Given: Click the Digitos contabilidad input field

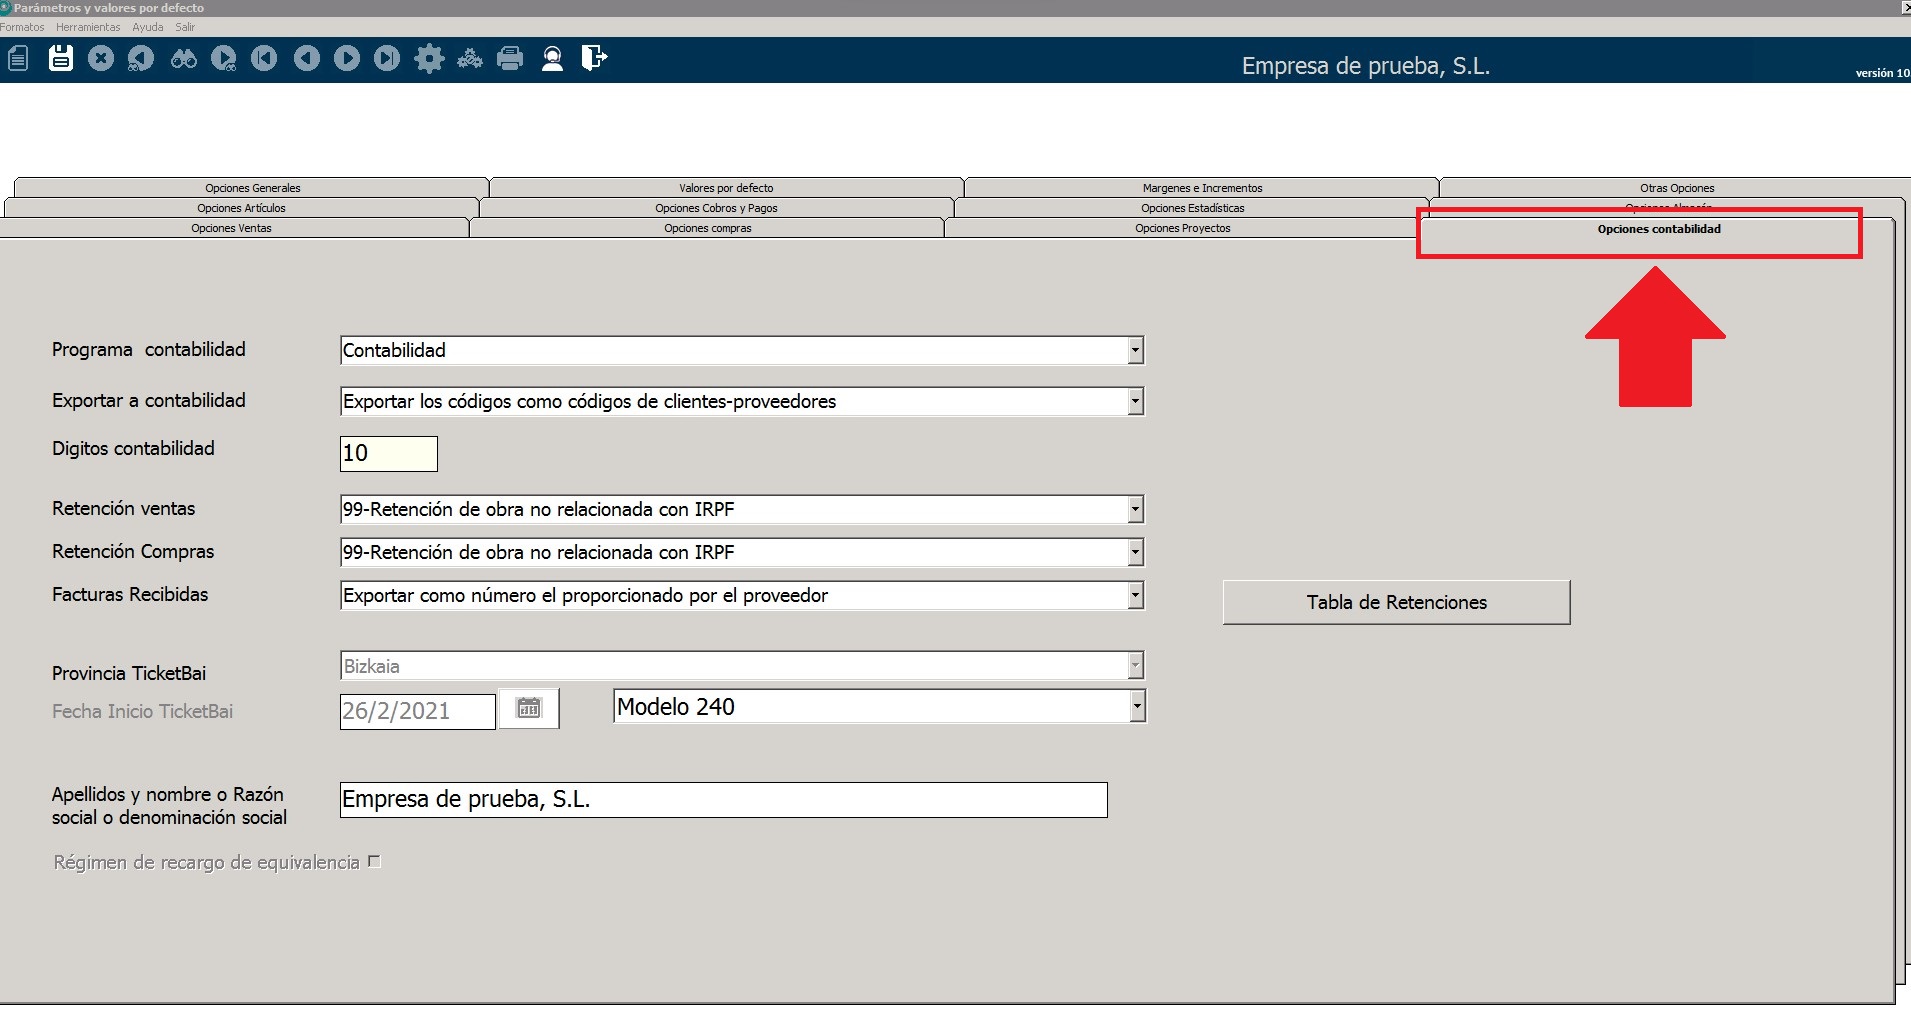Looking at the screenshot, I should pyautogui.click(x=388, y=453).
